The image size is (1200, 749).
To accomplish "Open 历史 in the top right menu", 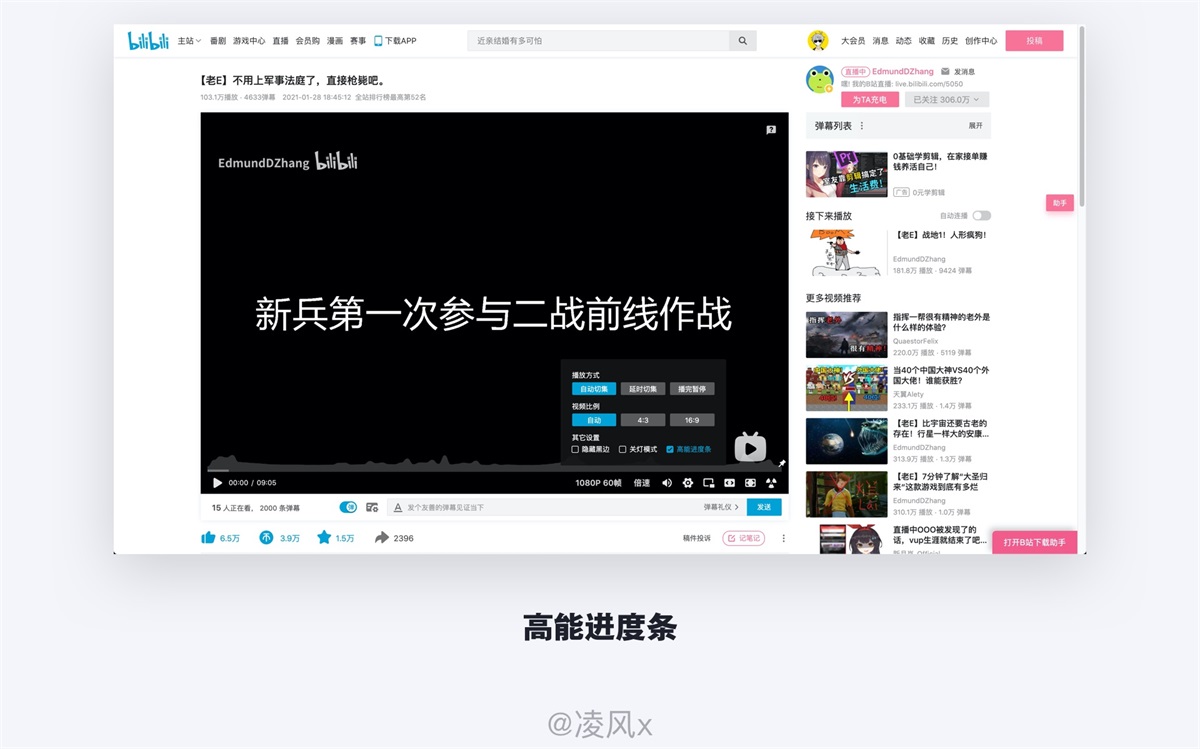I will 950,41.
